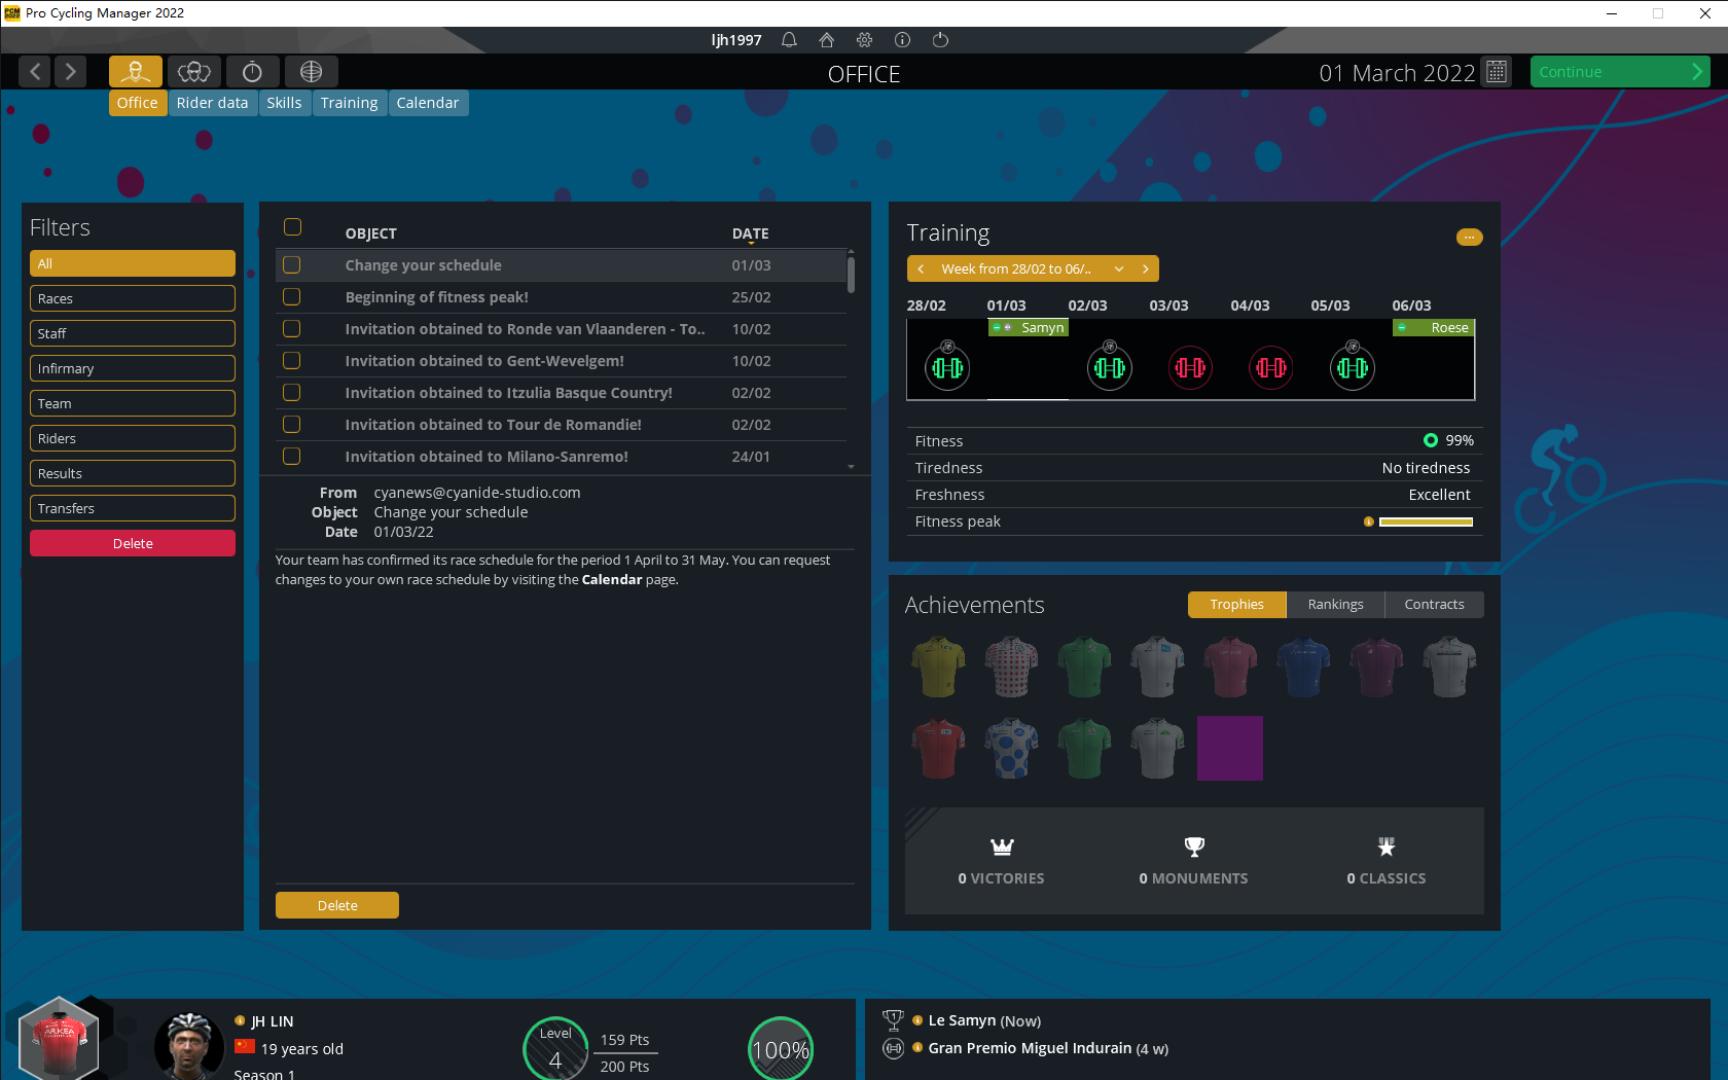The height and width of the screenshot is (1080, 1728).
Task: Sort messages by the DATE column
Action: coord(750,234)
